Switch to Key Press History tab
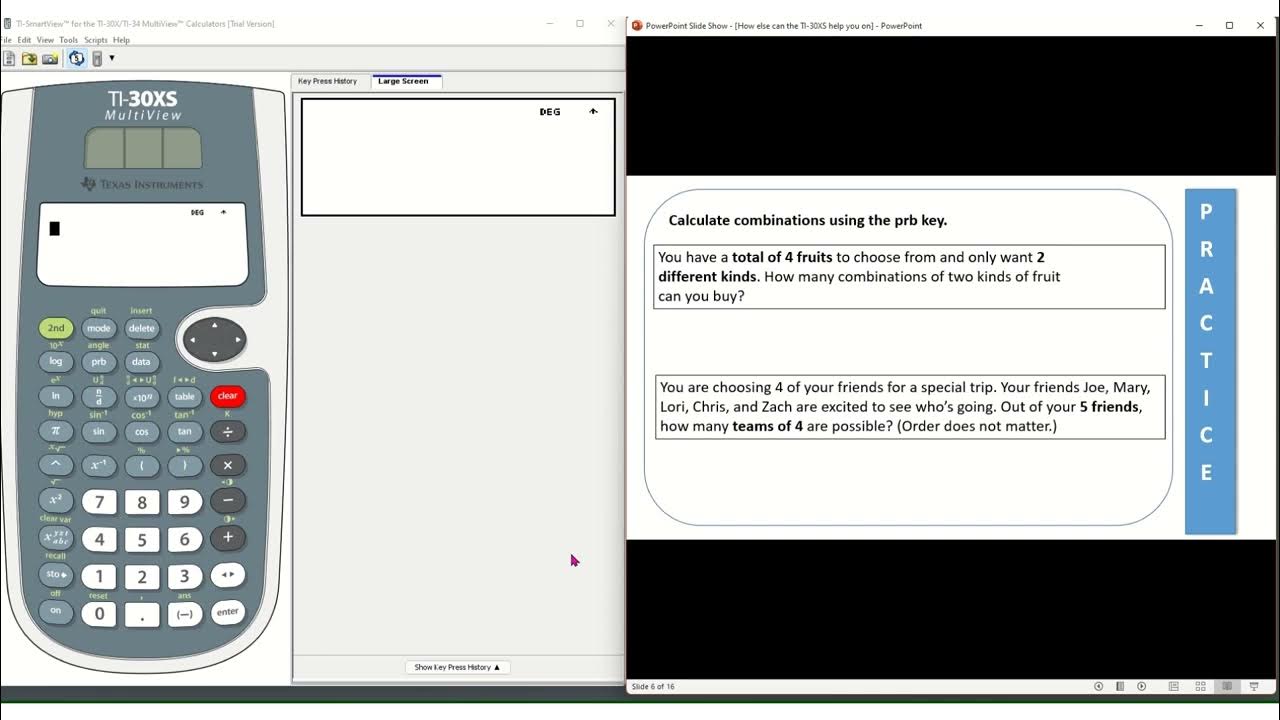Screen dimensions: 1280x720 click(328, 81)
